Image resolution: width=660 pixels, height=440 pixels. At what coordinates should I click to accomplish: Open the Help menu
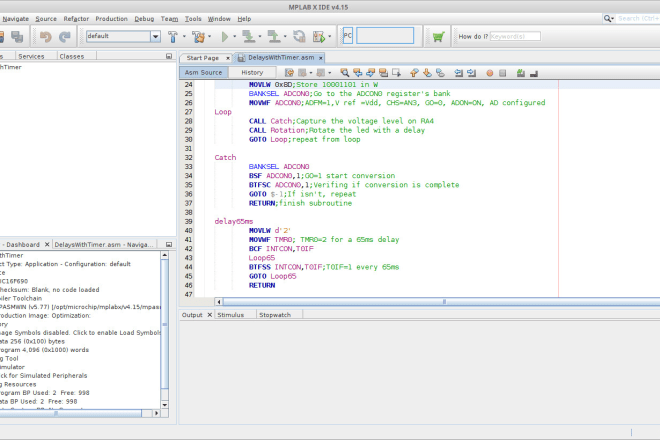244,19
